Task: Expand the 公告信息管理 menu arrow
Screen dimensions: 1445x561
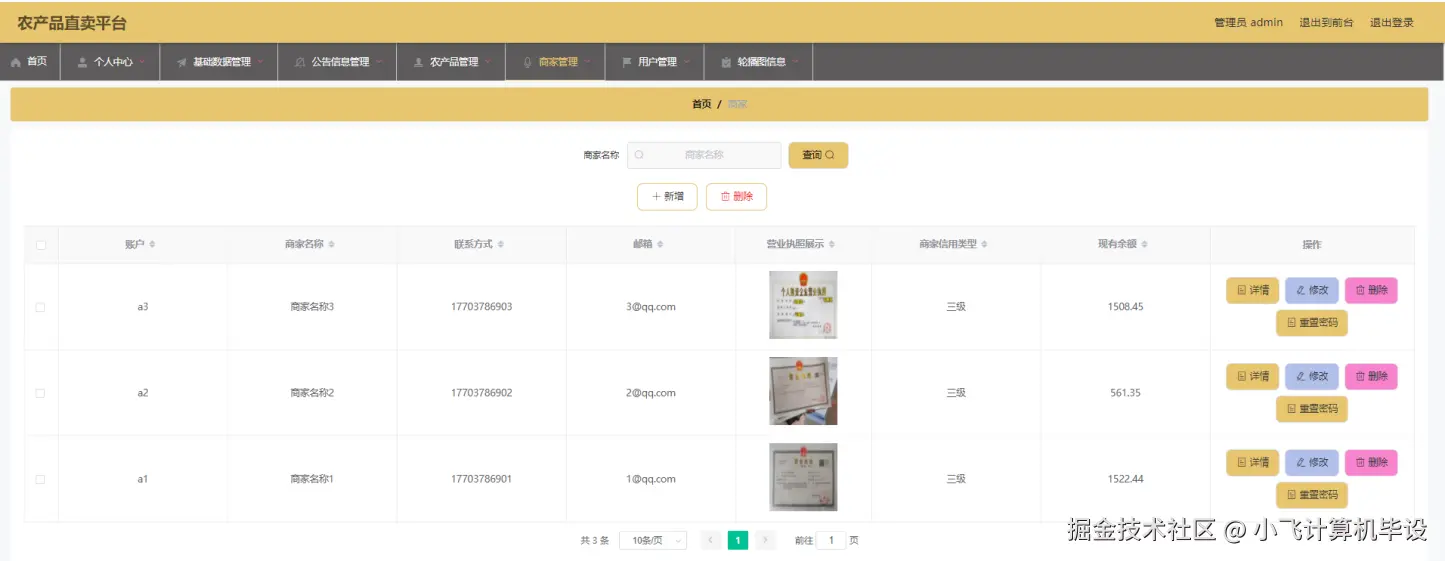Action: (x=379, y=62)
